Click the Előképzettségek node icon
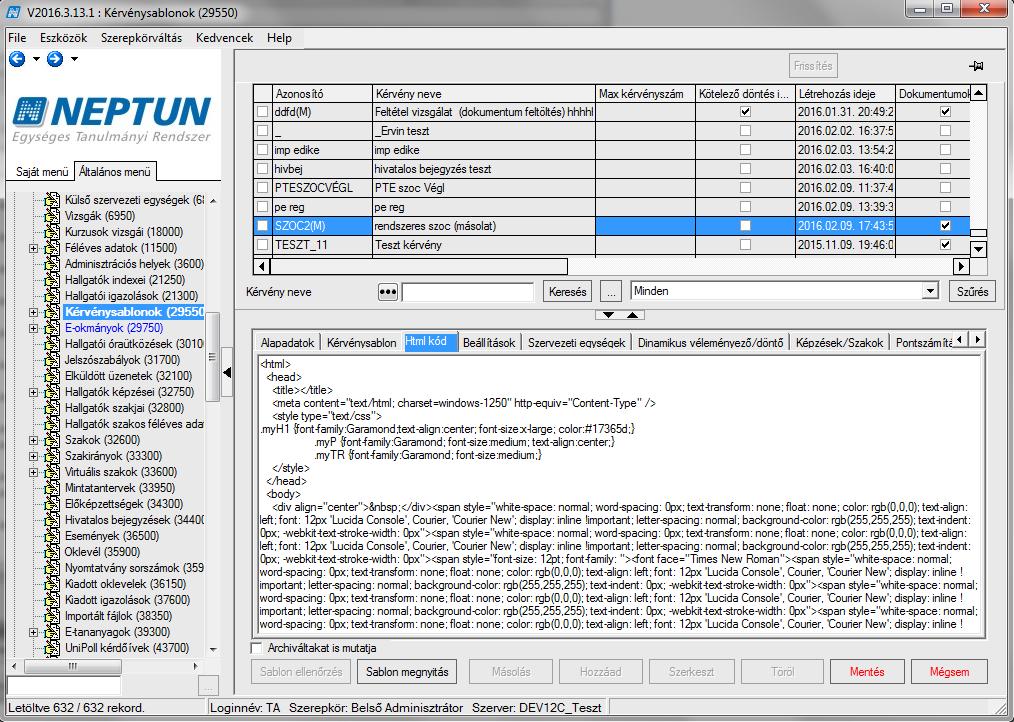 click(52, 504)
